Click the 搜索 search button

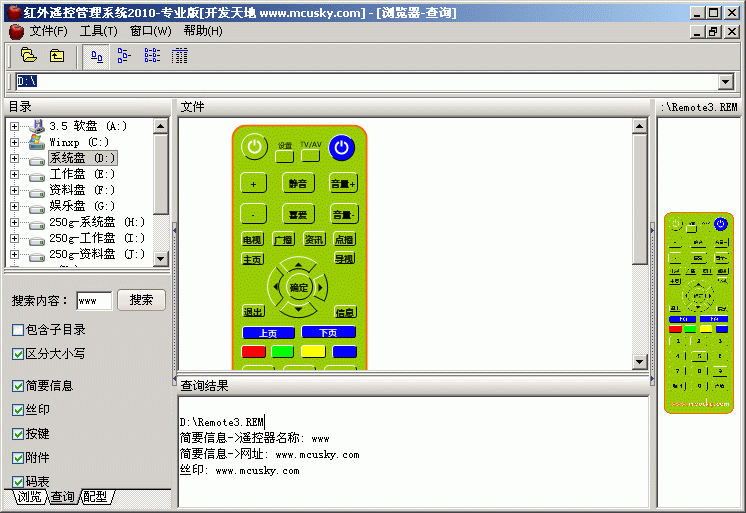click(141, 300)
